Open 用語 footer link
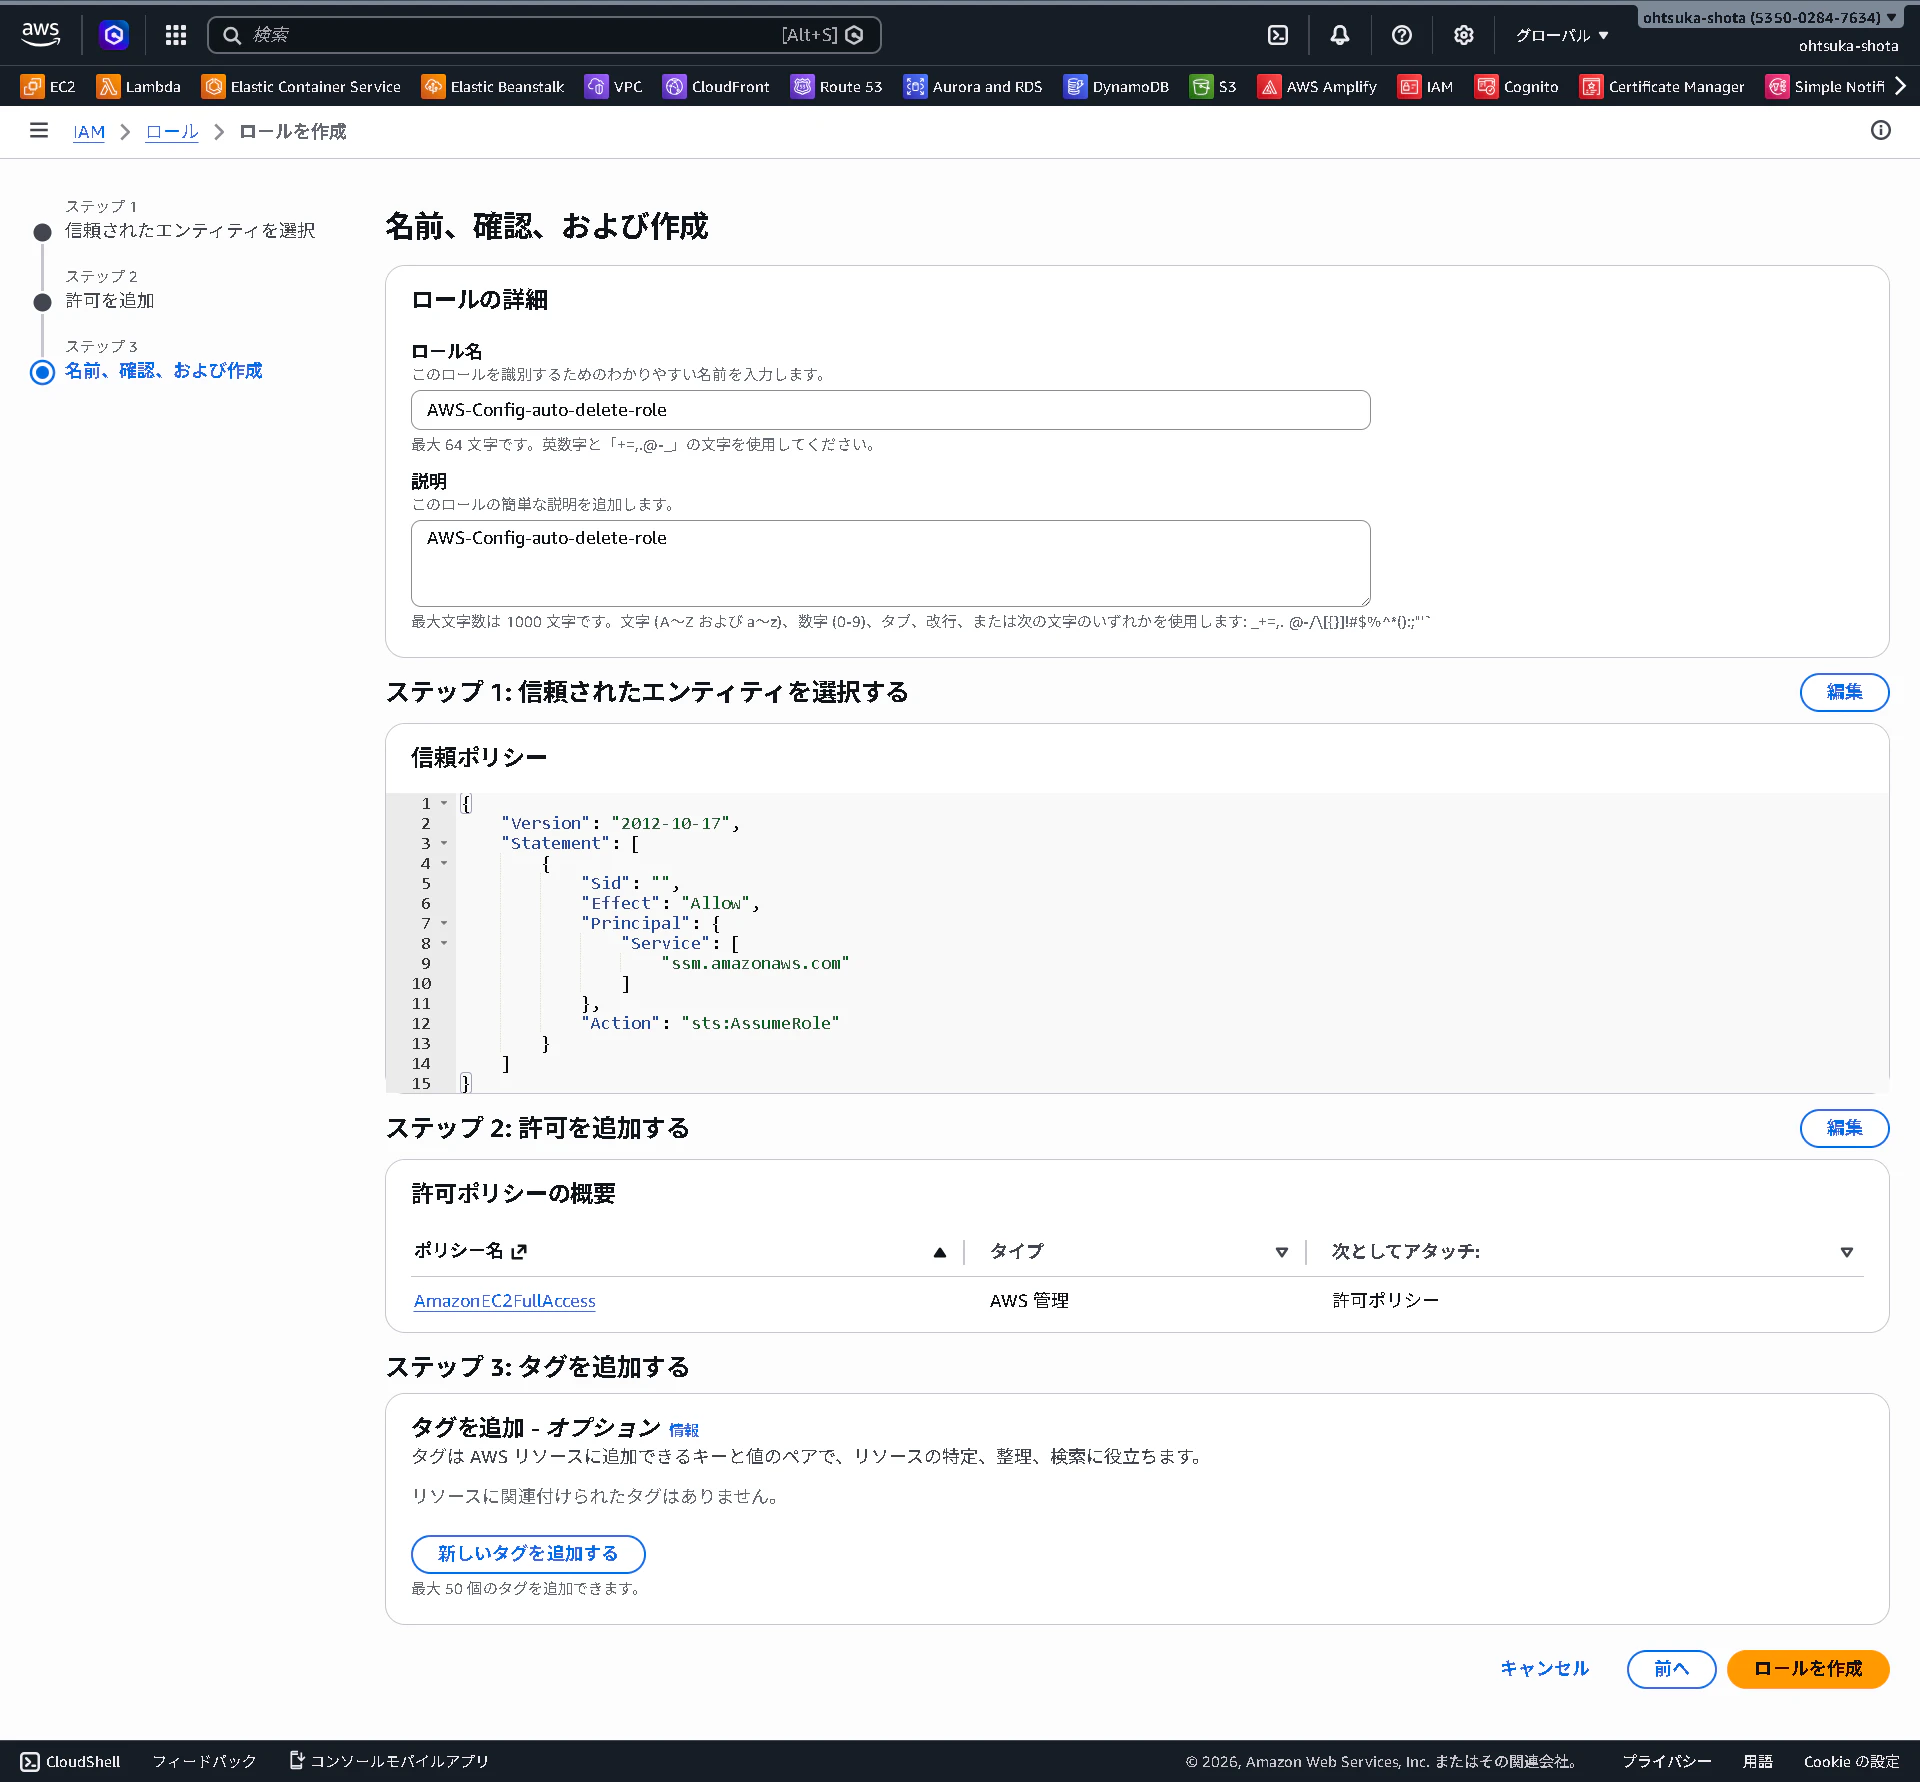 point(1757,1762)
